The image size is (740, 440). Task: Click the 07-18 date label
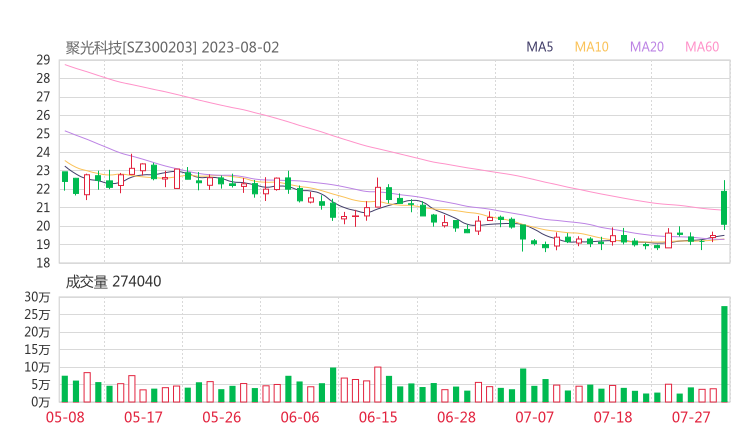[x=613, y=418]
